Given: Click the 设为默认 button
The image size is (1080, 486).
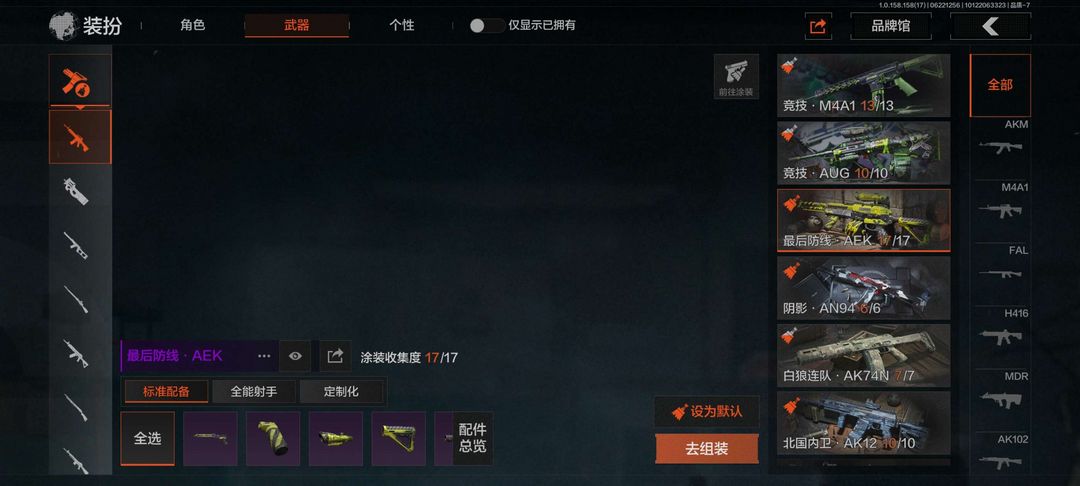Looking at the screenshot, I should (707, 412).
